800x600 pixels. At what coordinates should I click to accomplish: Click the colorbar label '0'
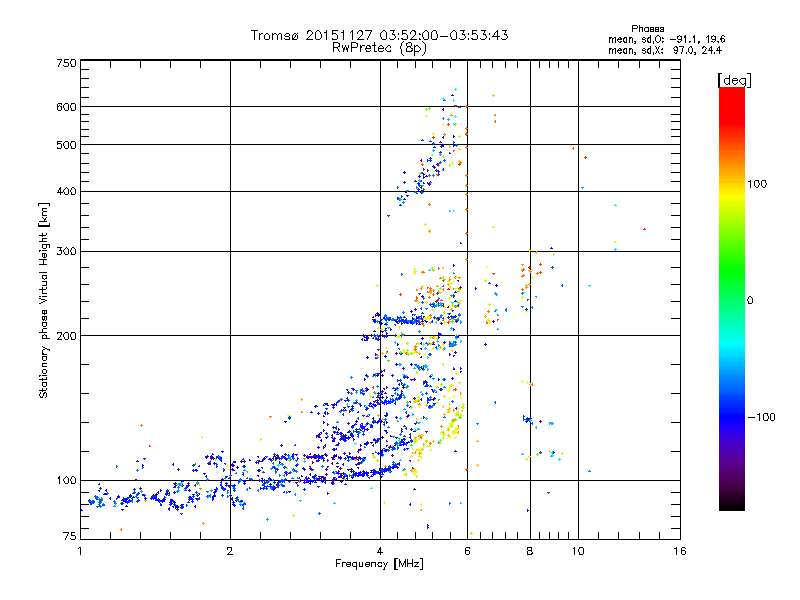click(x=750, y=300)
